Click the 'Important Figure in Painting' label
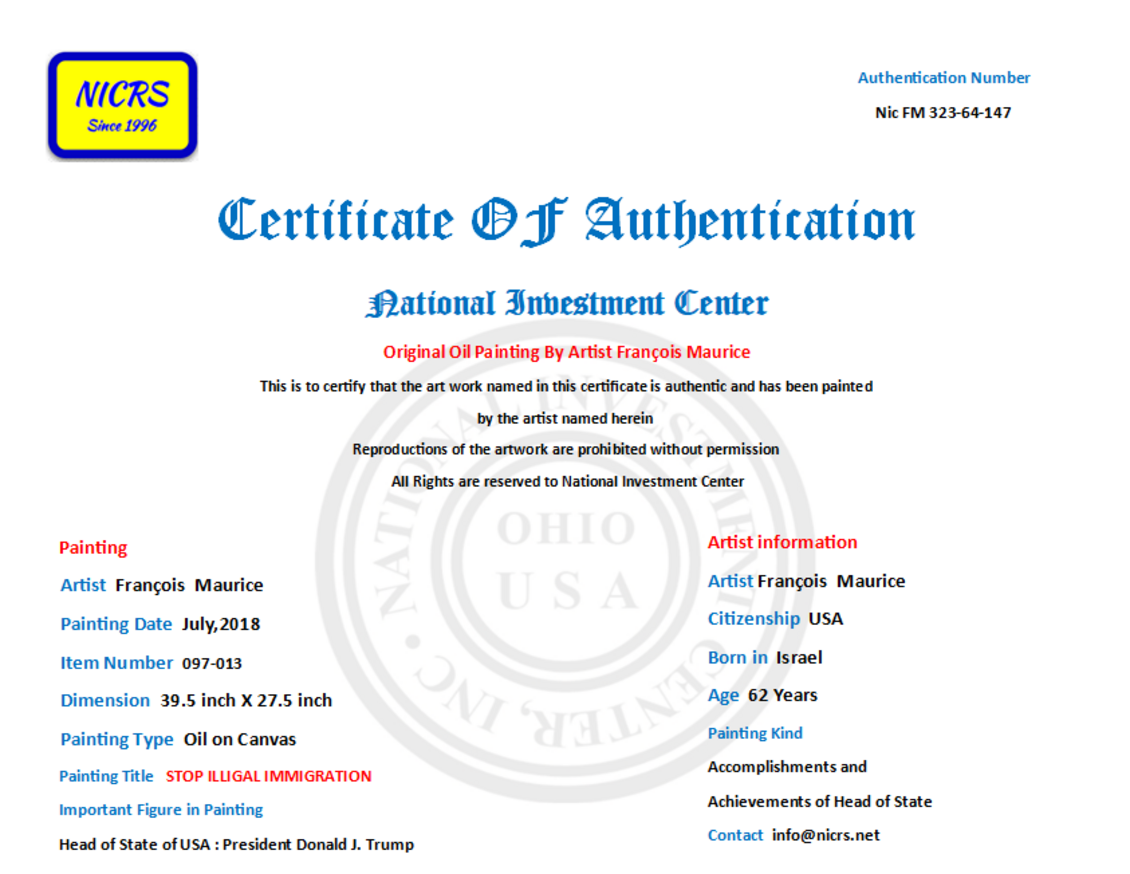Viewport: 1130px width, 874px height. pos(161,810)
